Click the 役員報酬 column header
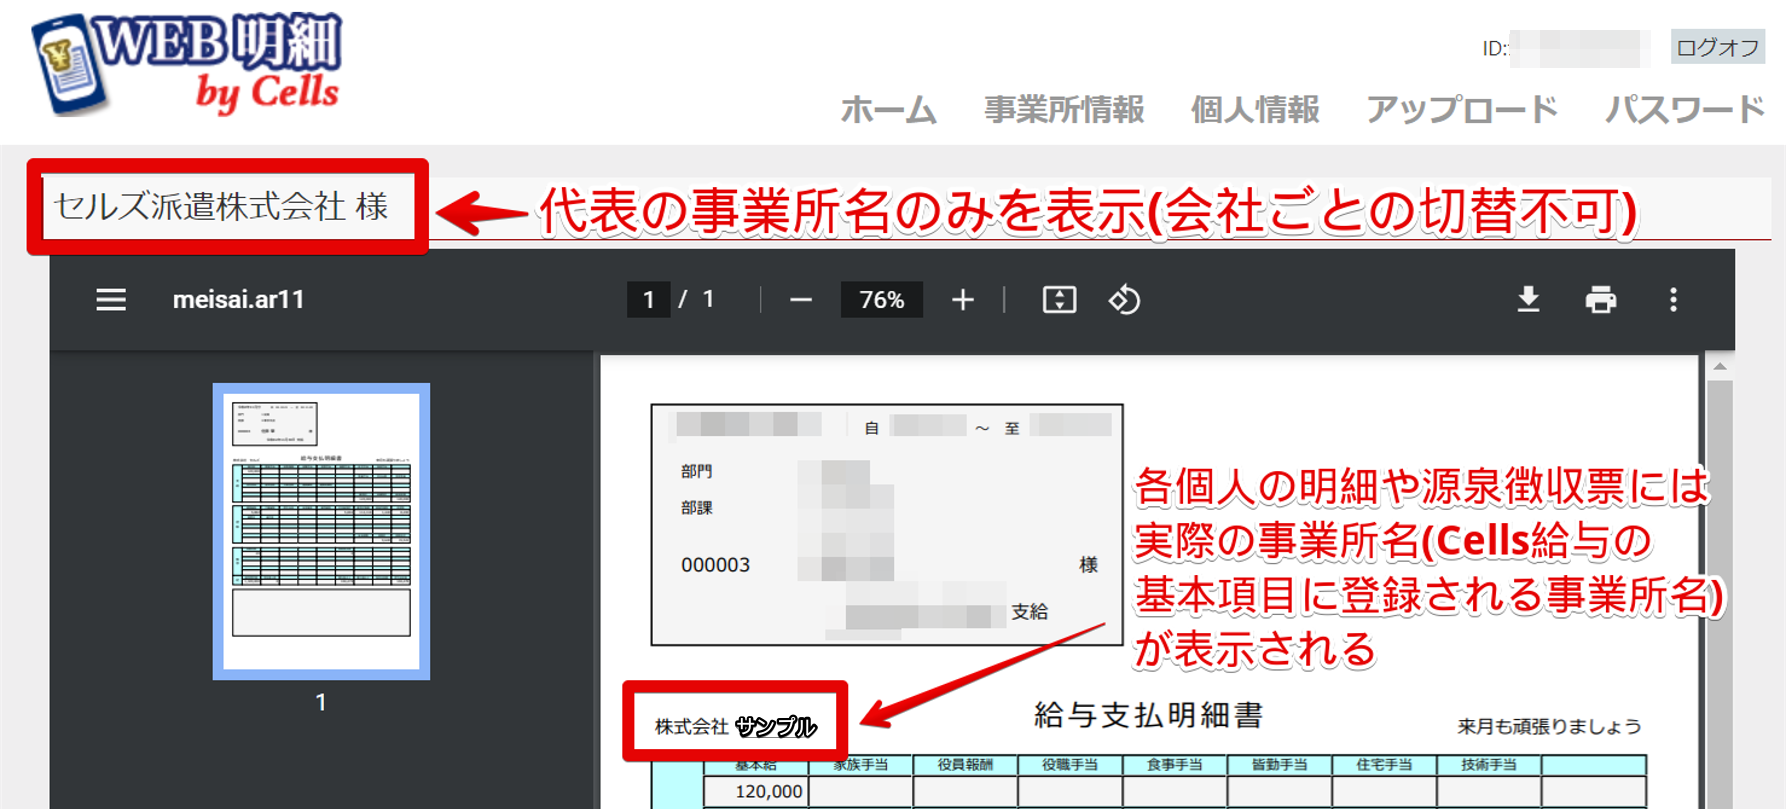This screenshot has width=1787, height=809. [x=965, y=765]
